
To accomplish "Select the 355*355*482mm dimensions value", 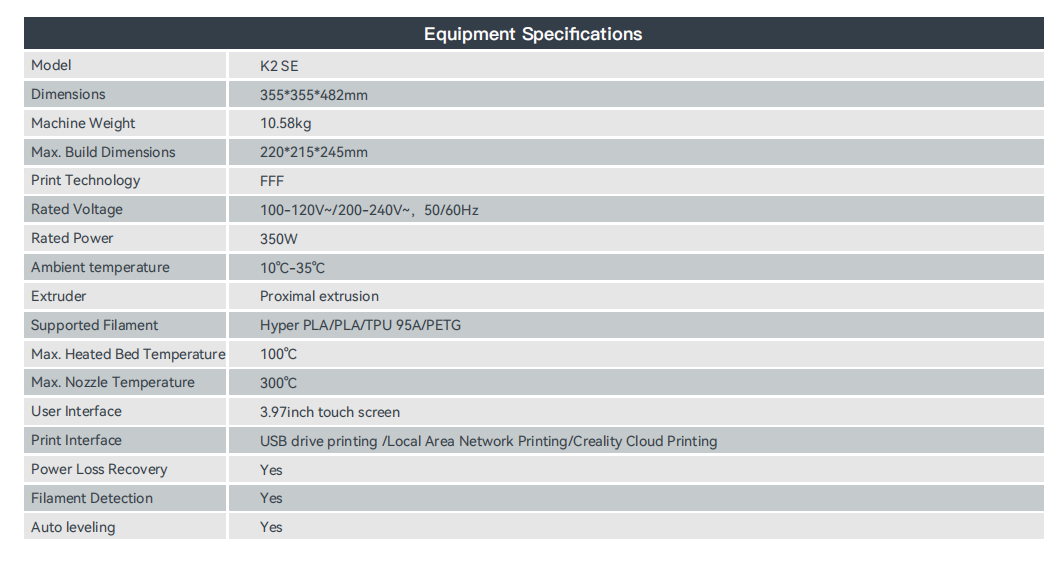I will tap(314, 95).
